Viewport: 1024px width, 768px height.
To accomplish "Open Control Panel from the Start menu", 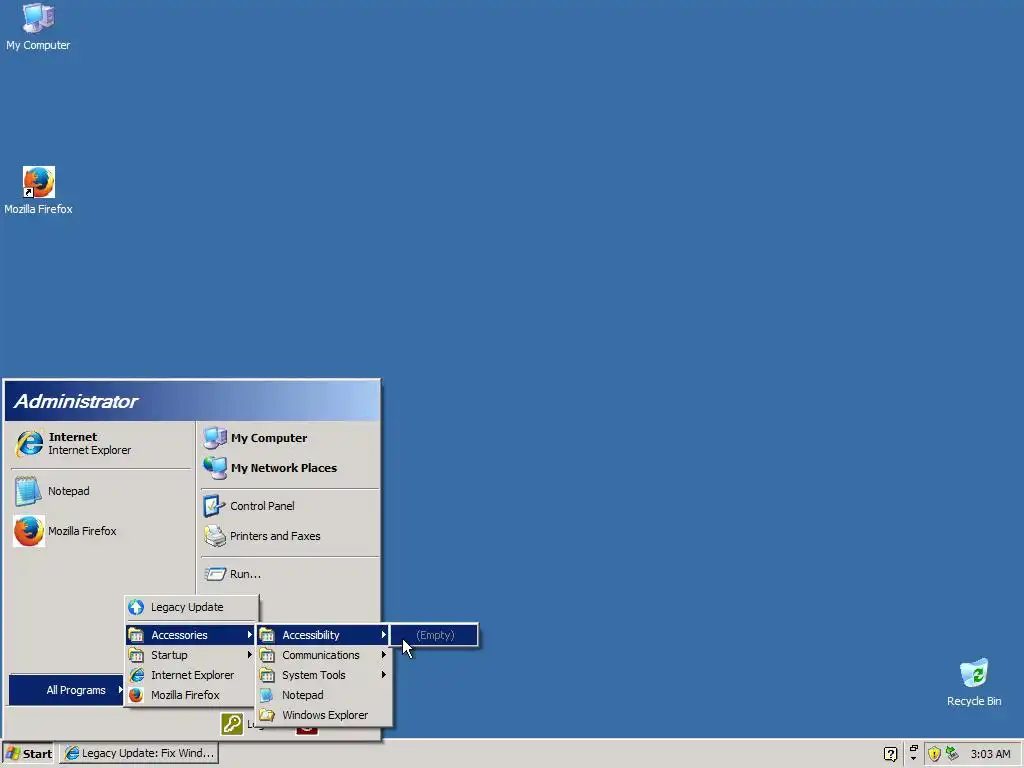I will click(x=289, y=506).
